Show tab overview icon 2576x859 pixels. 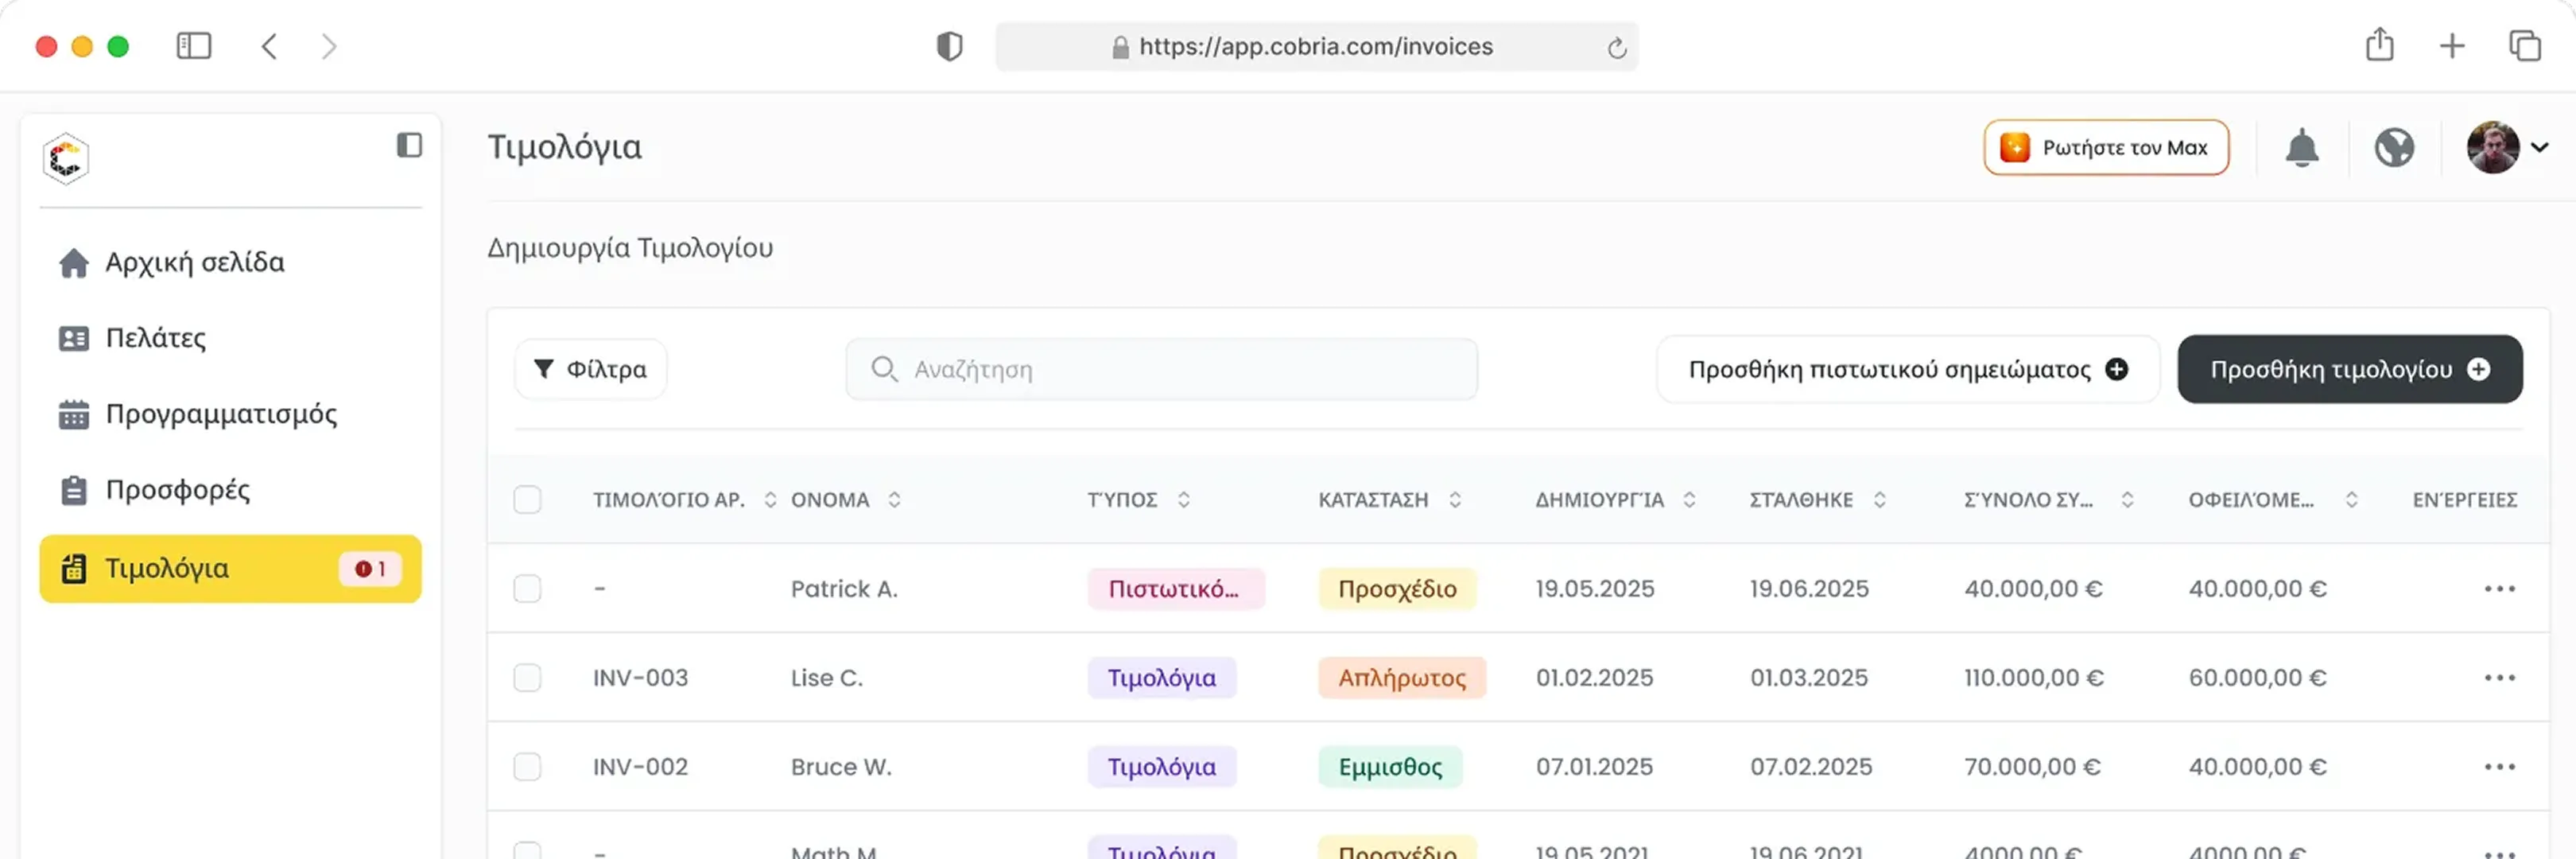pyautogui.click(x=2524, y=46)
